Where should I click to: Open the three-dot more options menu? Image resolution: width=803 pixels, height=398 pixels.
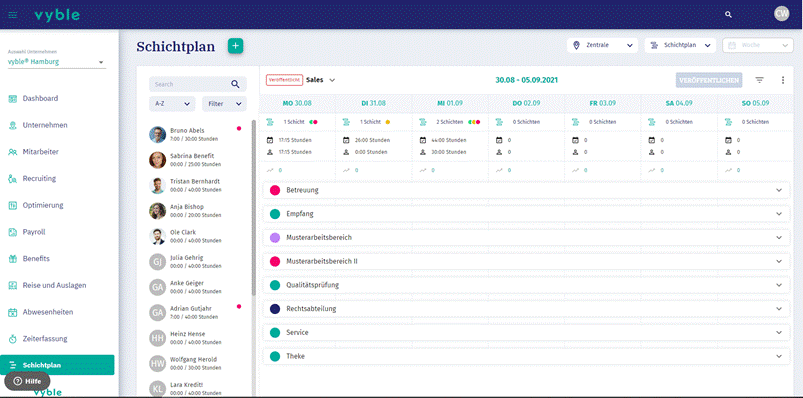[x=783, y=80]
